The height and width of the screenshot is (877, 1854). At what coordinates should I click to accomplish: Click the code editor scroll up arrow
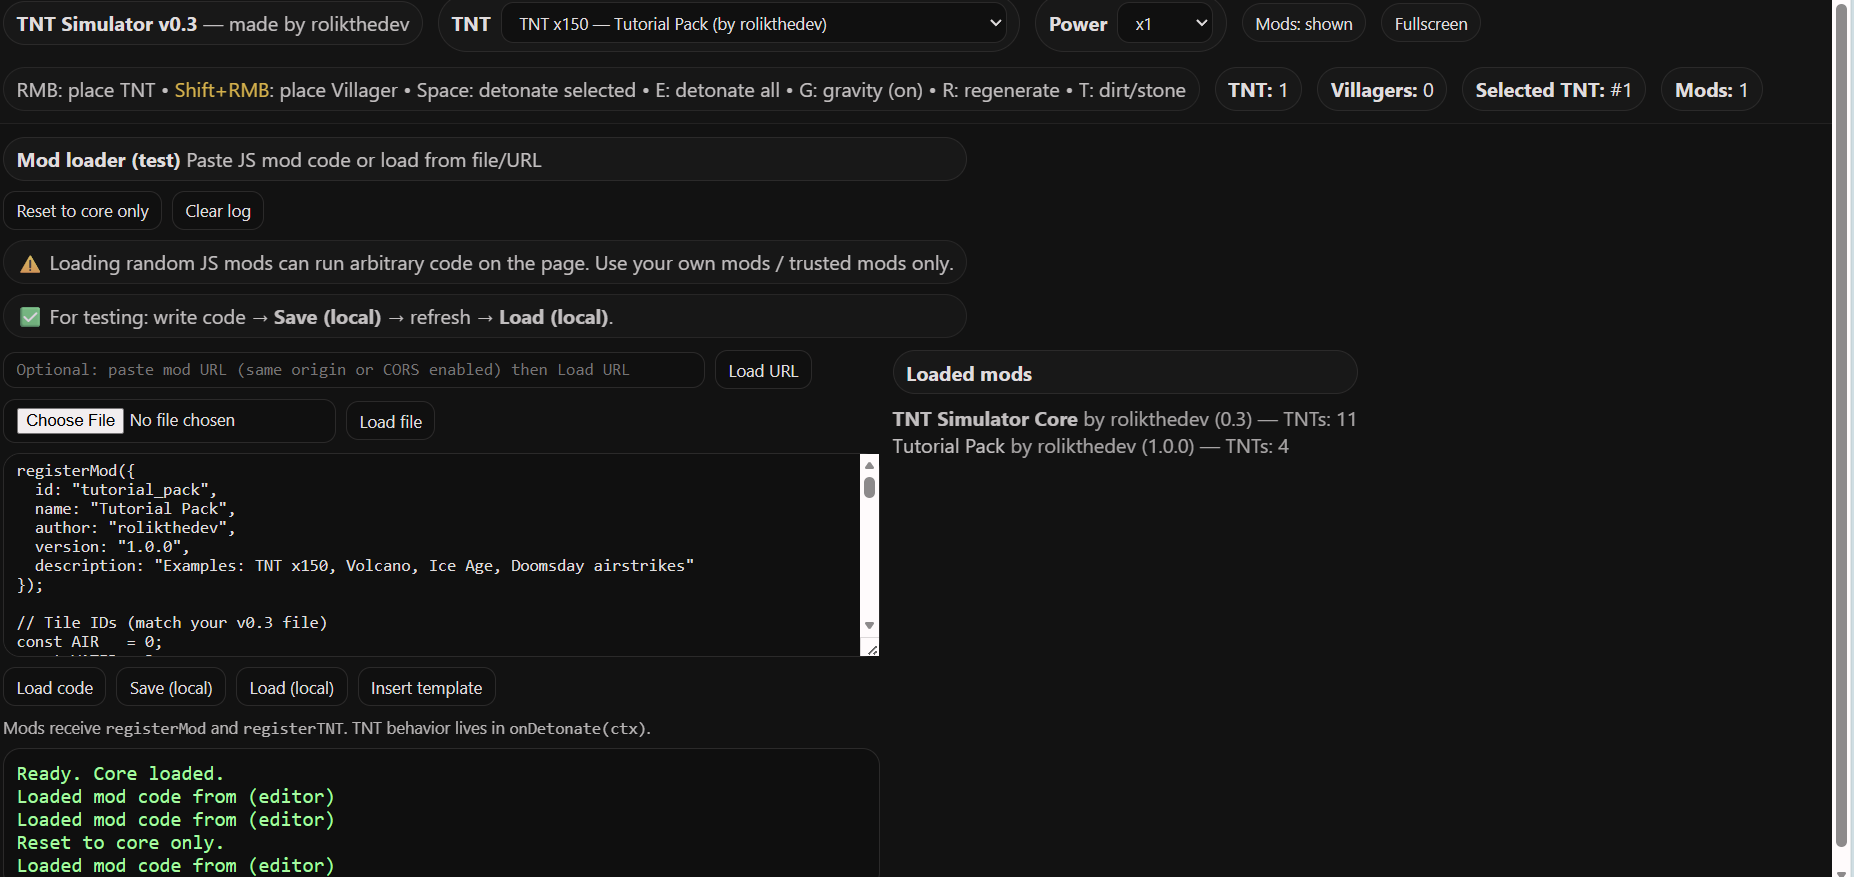869,465
